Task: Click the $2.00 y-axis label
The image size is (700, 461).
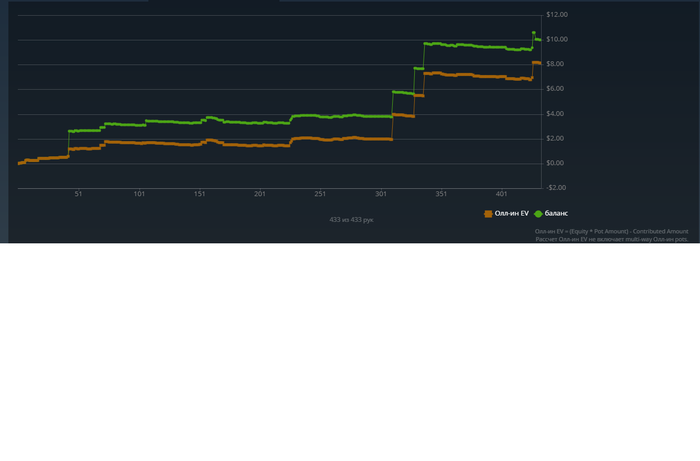Action: tap(555, 138)
